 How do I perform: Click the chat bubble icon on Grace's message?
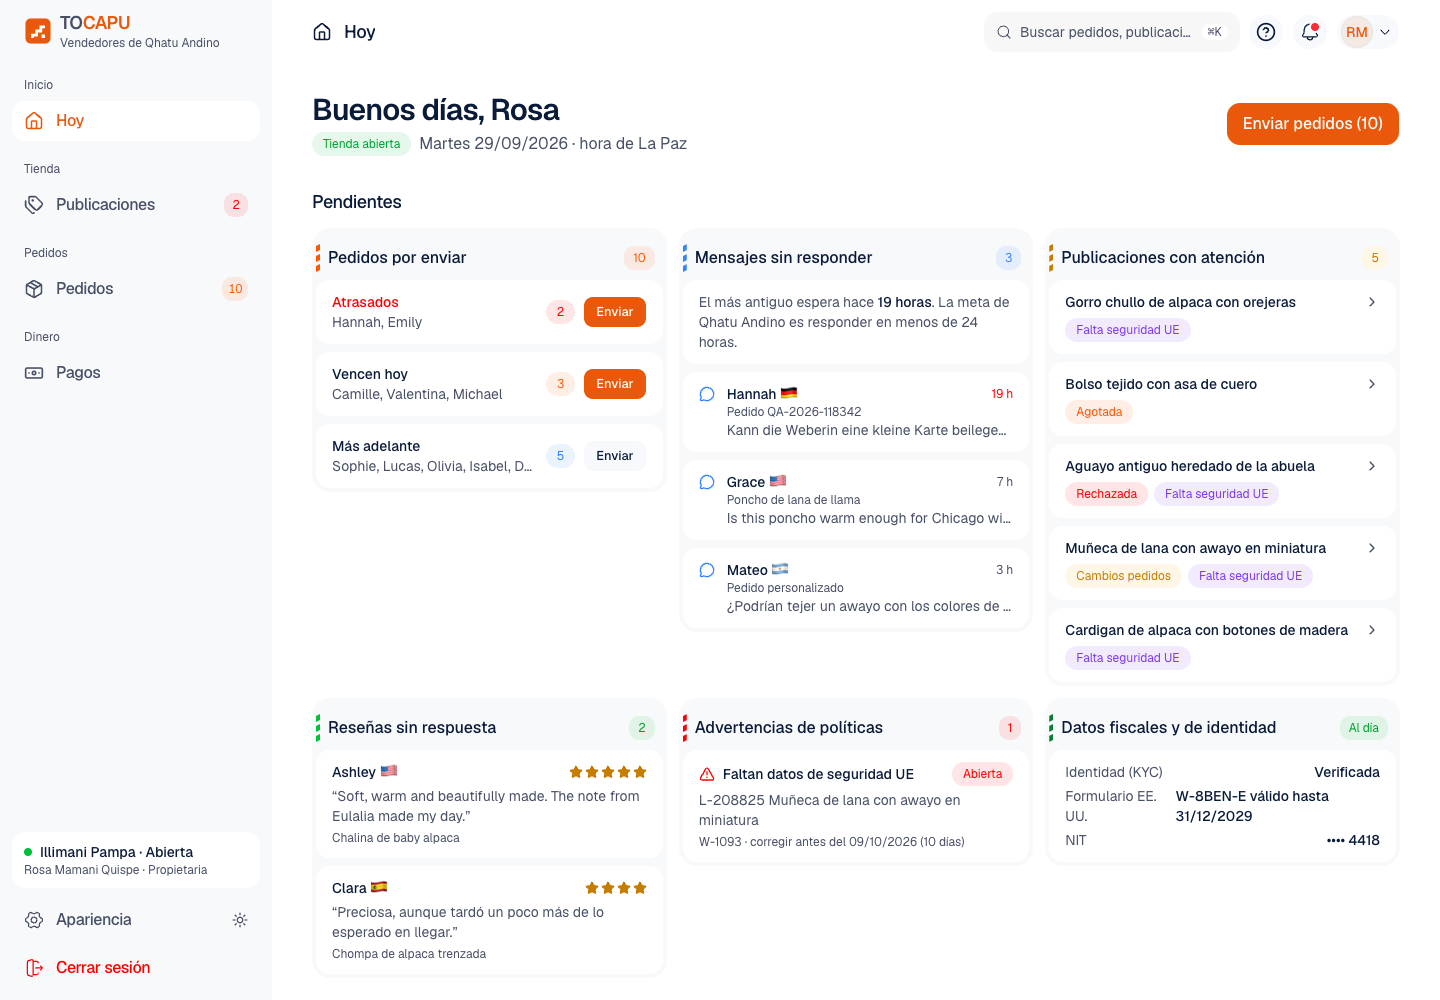[707, 482]
